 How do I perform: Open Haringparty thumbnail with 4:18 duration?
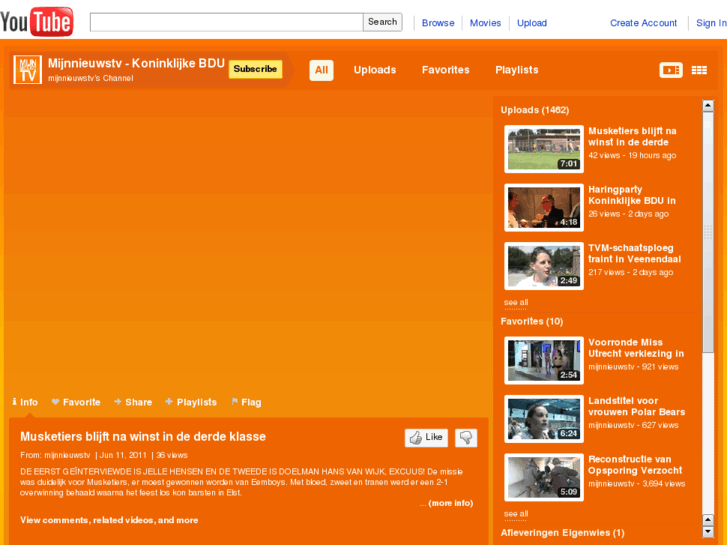(x=544, y=207)
